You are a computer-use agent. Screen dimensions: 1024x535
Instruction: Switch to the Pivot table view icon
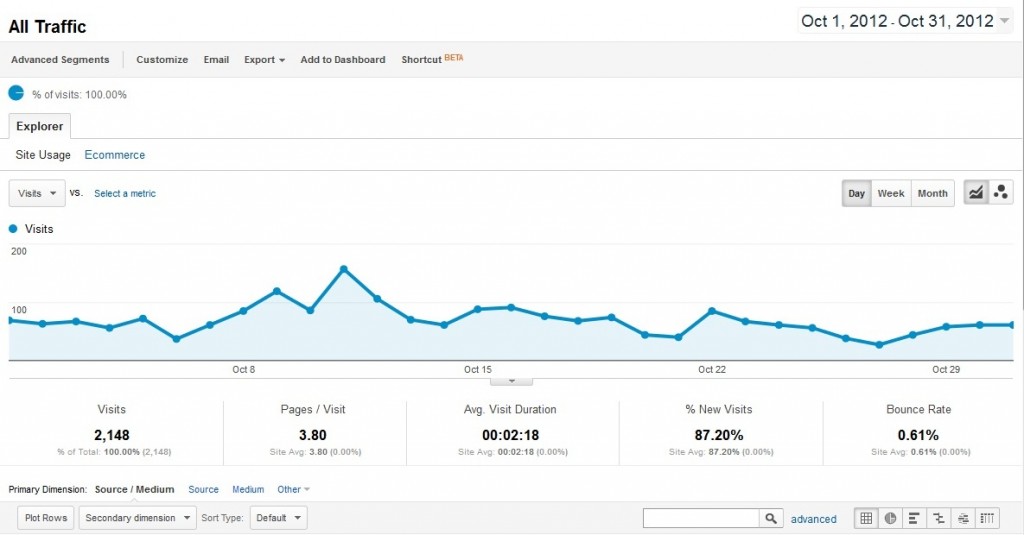(x=987, y=518)
